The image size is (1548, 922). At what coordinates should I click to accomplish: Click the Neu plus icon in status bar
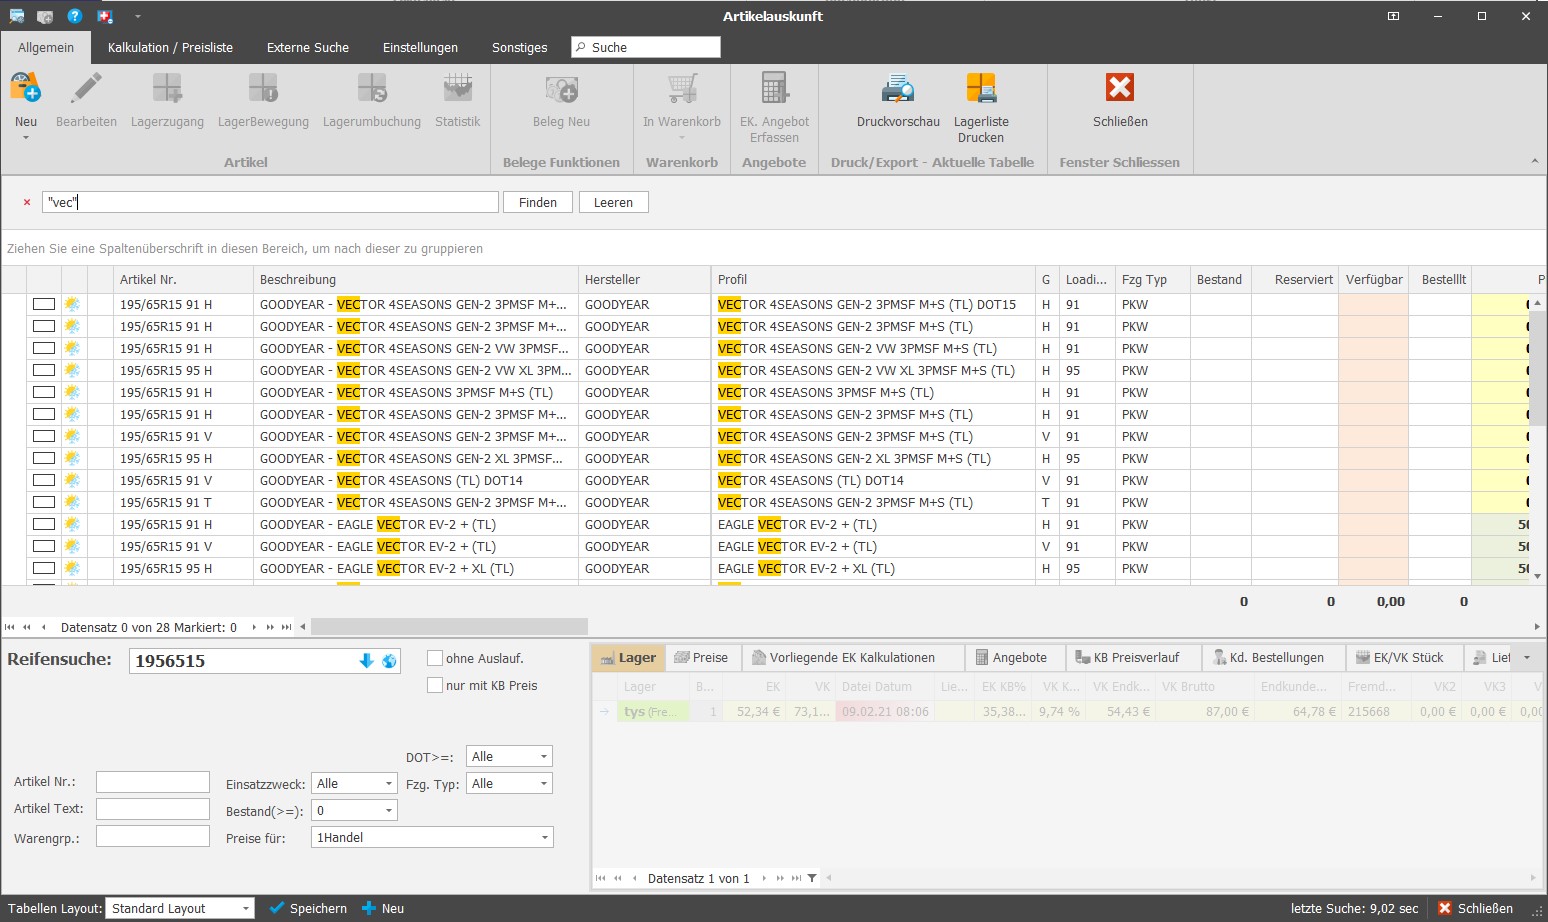click(x=369, y=908)
